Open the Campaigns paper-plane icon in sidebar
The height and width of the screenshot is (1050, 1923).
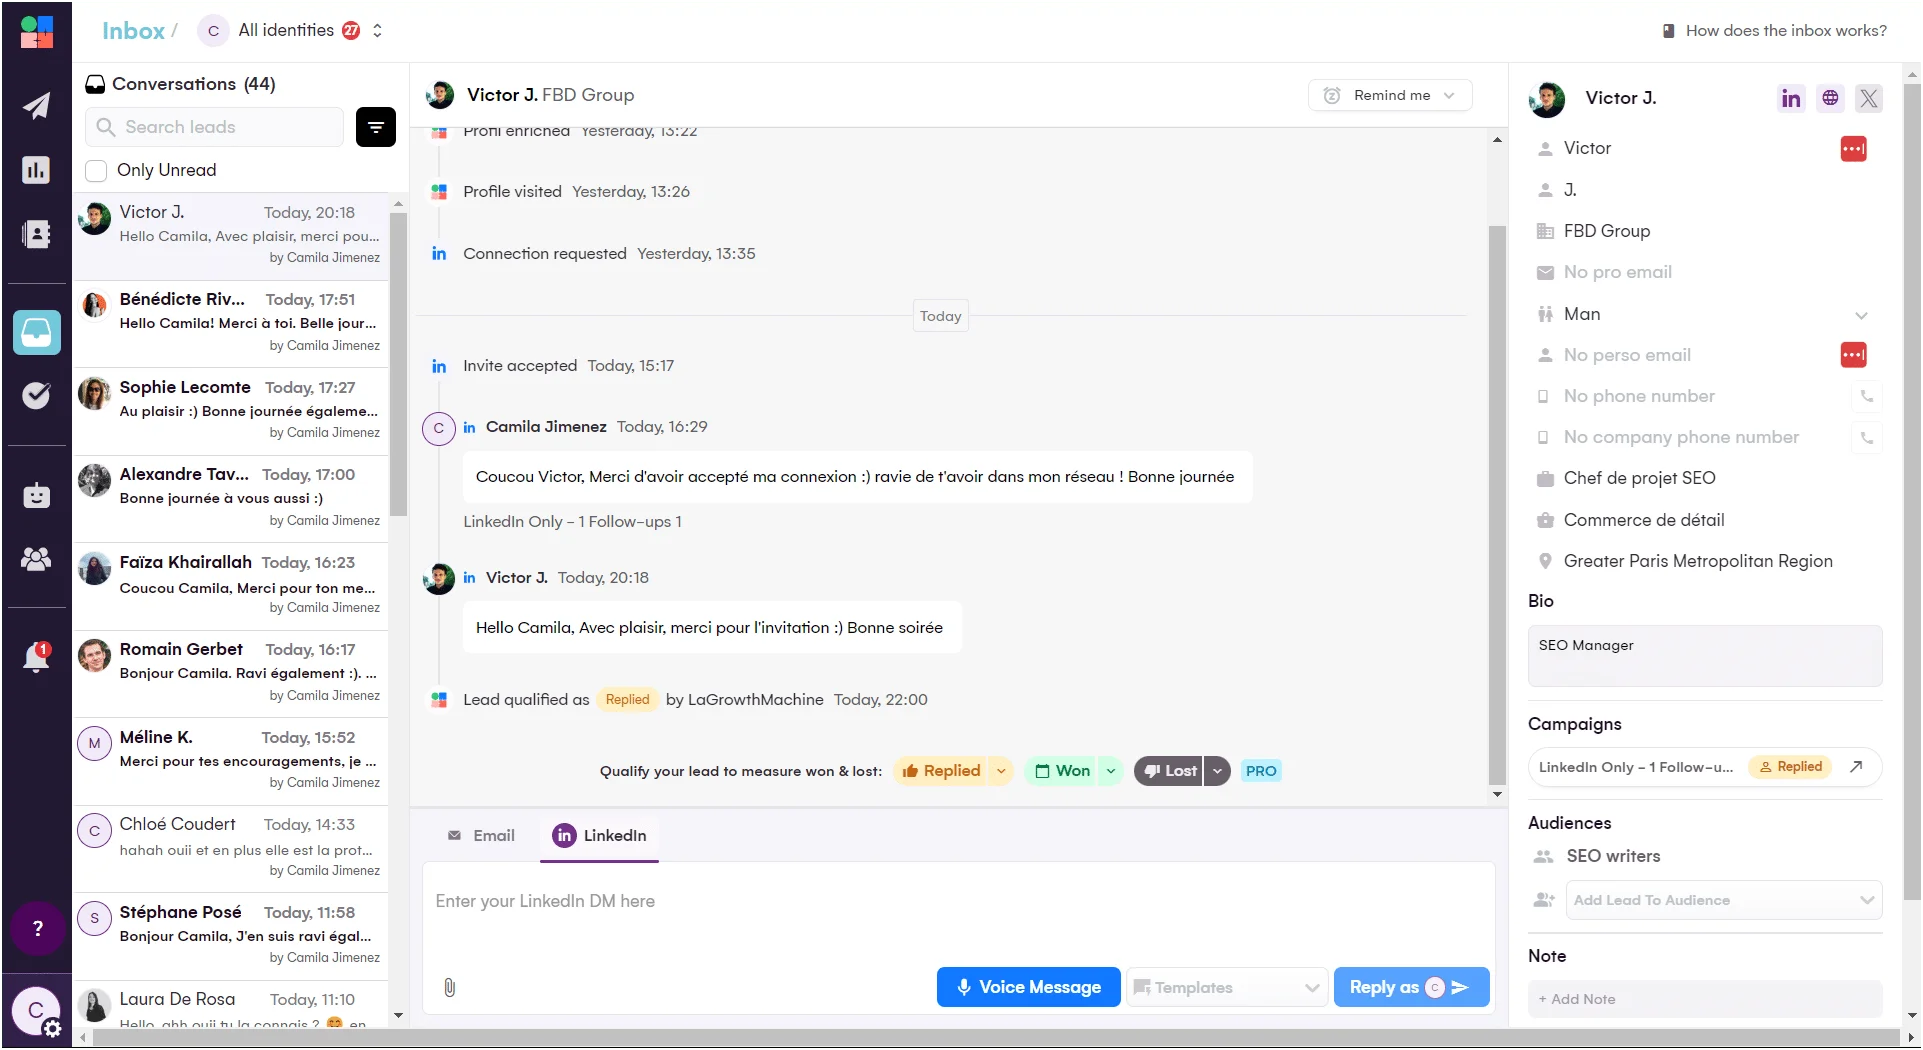36,105
